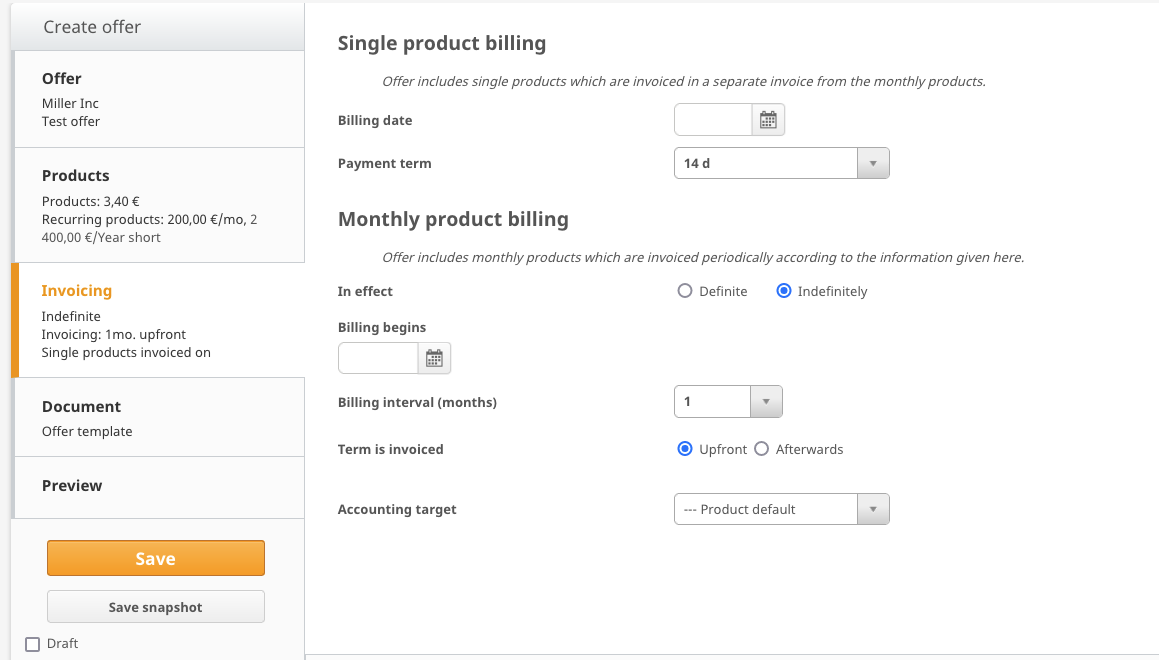This screenshot has width=1159, height=660.
Task: Focus the Billing begins date field
Action: coord(378,358)
